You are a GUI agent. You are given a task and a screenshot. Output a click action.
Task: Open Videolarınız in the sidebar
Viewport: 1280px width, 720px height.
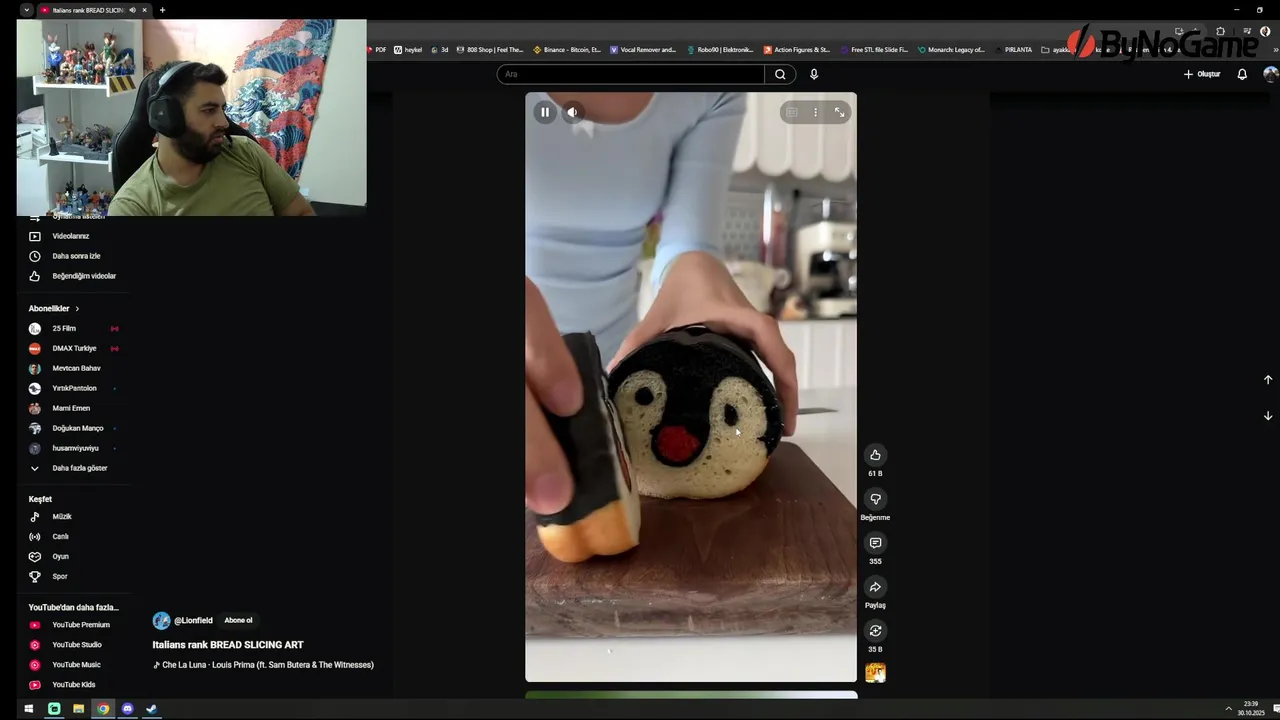[x=72, y=236]
